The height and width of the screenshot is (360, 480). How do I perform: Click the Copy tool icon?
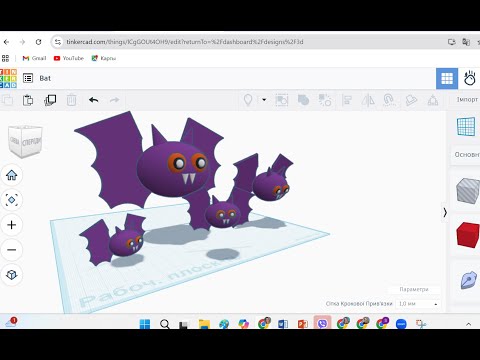tap(7, 100)
